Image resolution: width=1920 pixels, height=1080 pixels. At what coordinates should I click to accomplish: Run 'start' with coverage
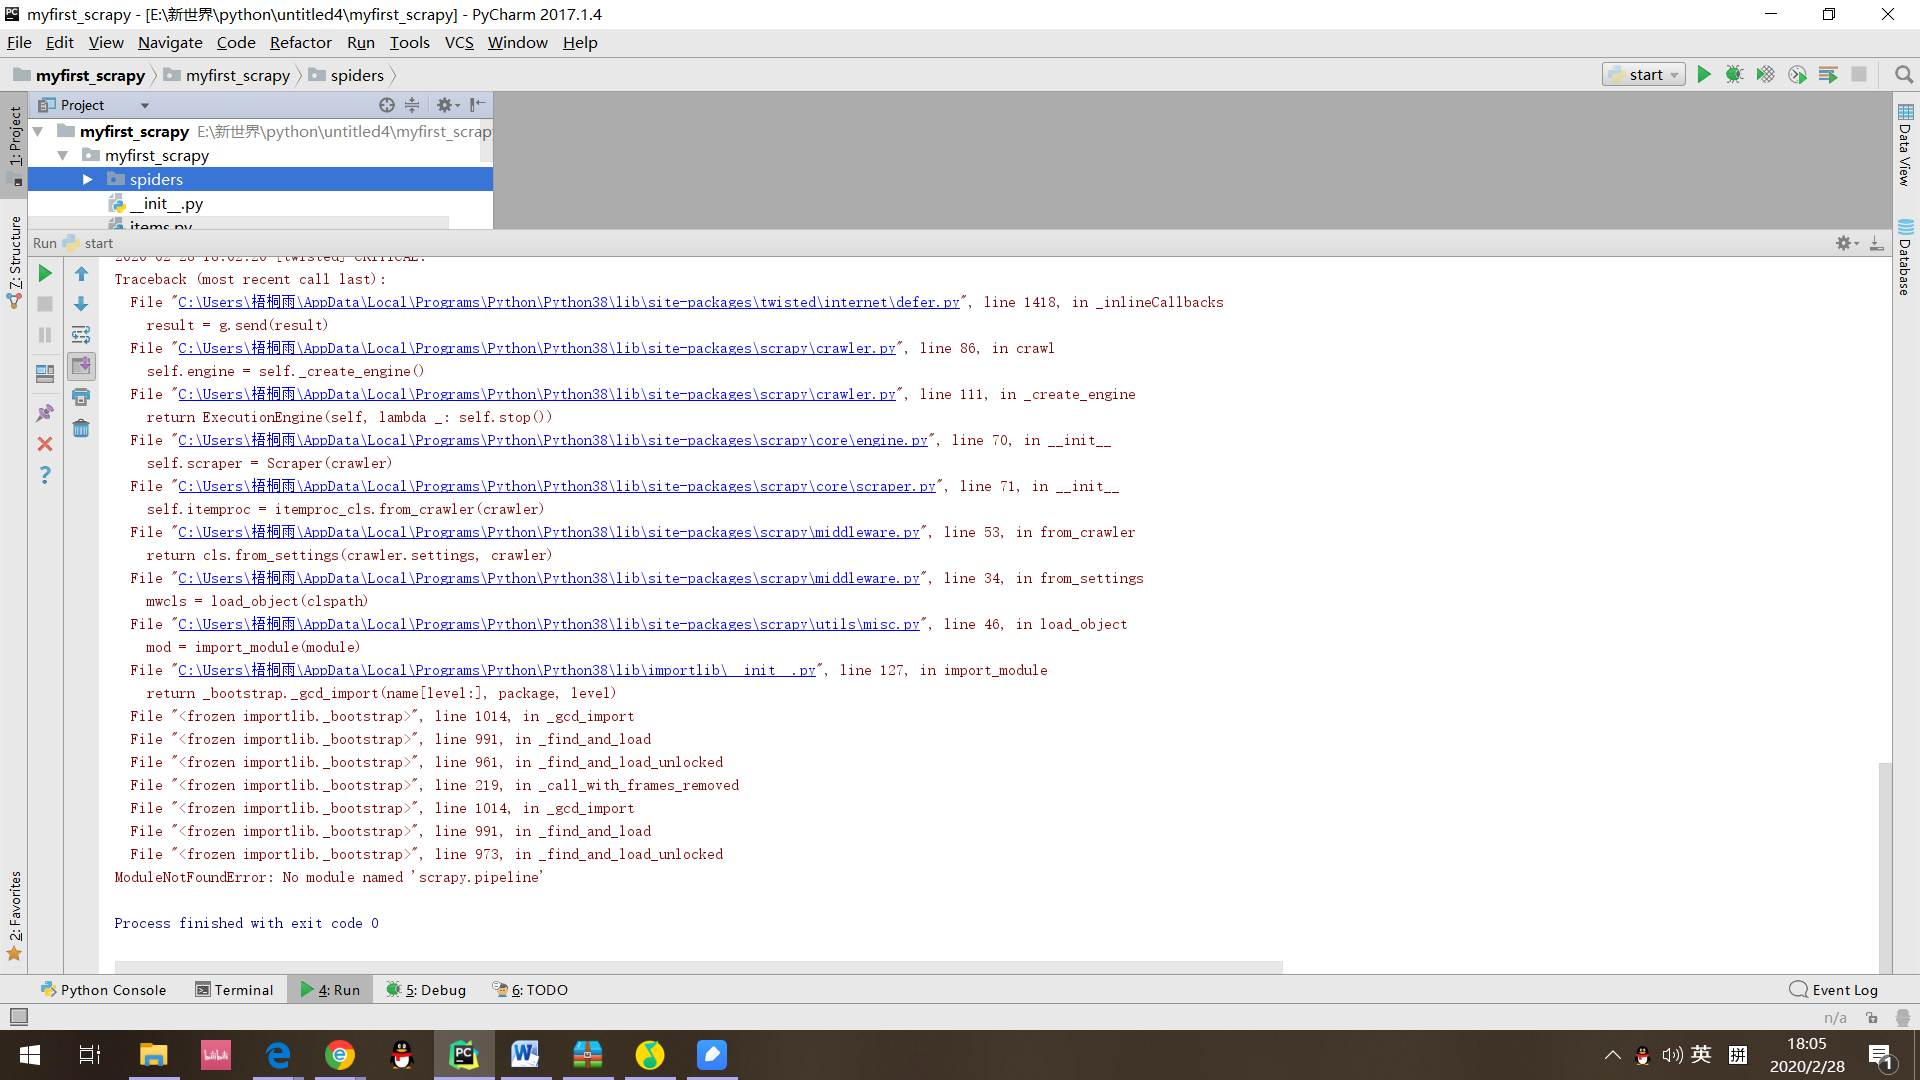1766,74
